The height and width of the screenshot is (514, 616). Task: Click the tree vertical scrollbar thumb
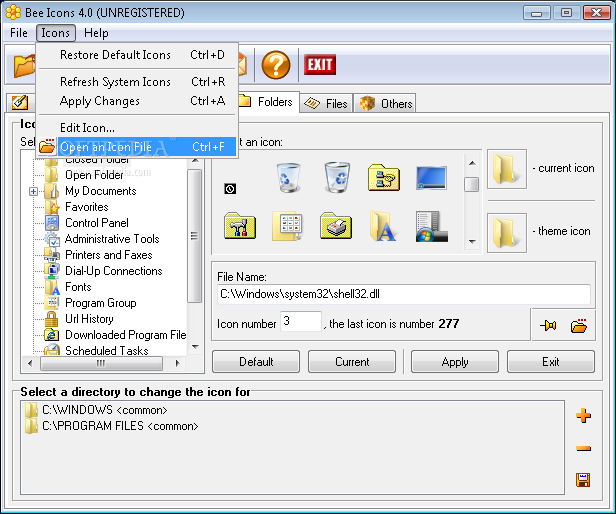pos(194,236)
